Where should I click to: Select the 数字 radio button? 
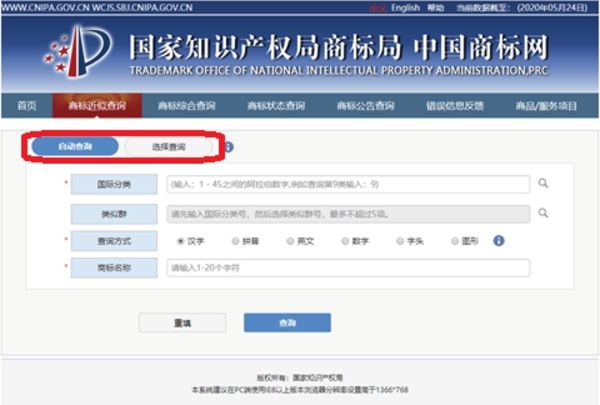click(x=345, y=241)
